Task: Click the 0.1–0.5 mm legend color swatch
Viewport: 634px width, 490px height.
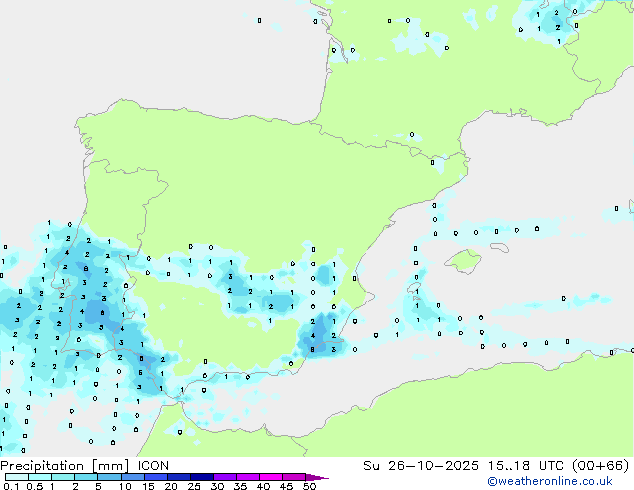Action: [x=17, y=477]
